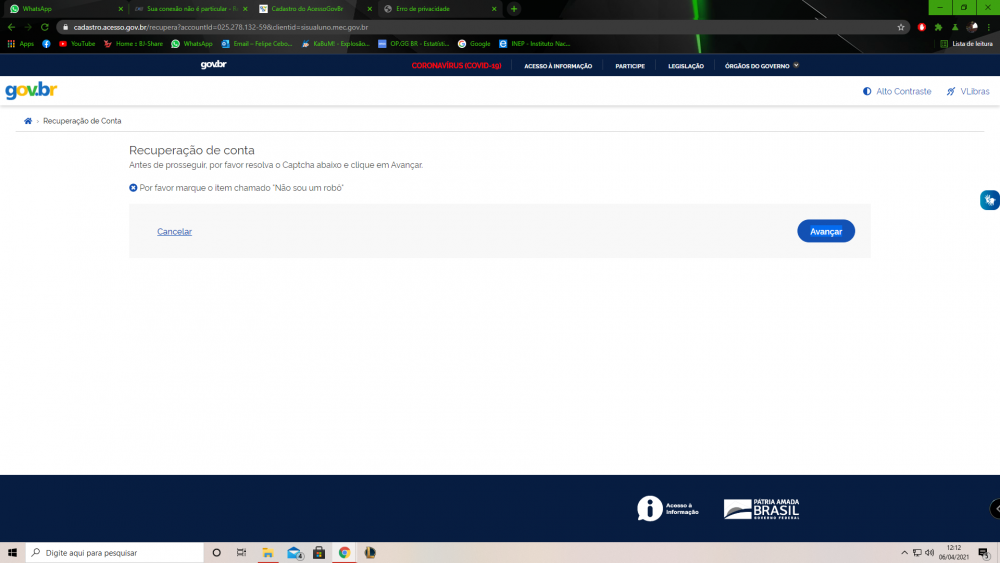The width and height of the screenshot is (1000, 563).
Task: Open the Lista de leitura reading list
Action: (x=966, y=44)
